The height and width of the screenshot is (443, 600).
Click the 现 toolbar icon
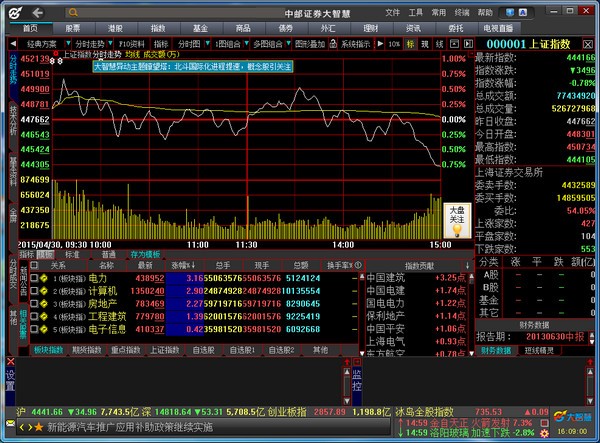[x=425, y=44]
